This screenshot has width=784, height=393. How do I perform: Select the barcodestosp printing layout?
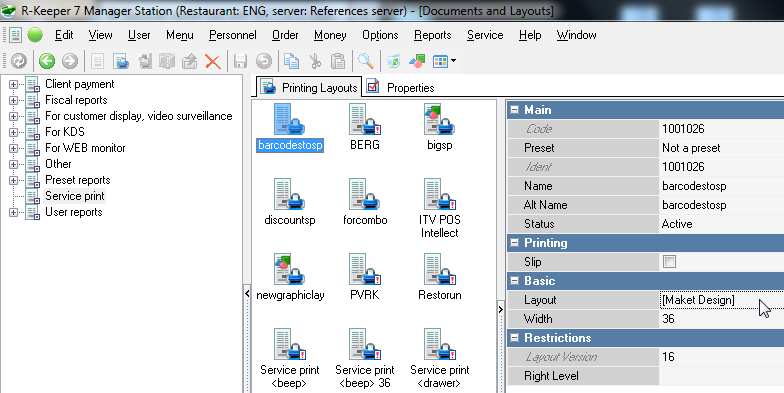[x=290, y=128]
